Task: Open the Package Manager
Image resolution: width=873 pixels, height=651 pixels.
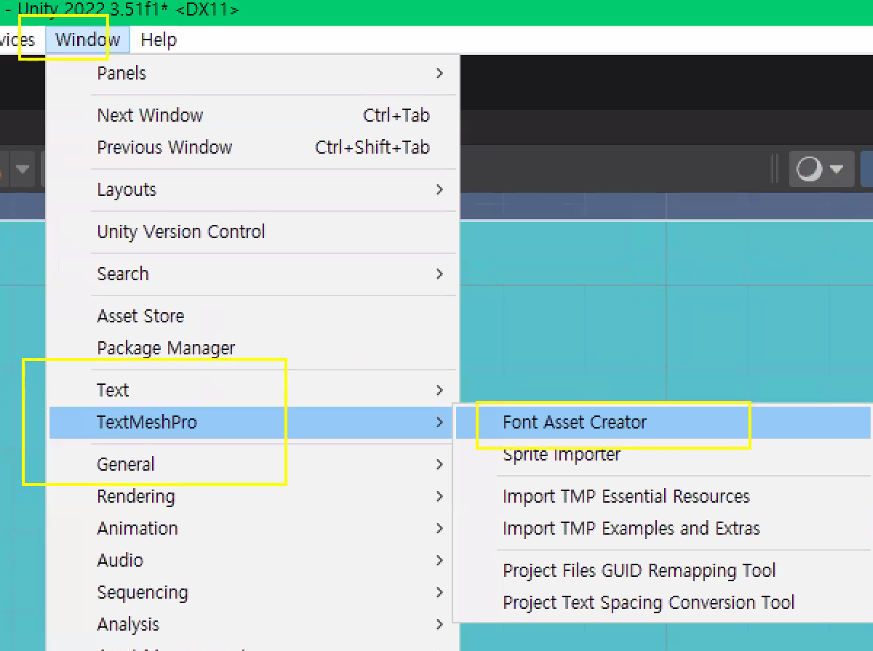Action: click(253, 348)
